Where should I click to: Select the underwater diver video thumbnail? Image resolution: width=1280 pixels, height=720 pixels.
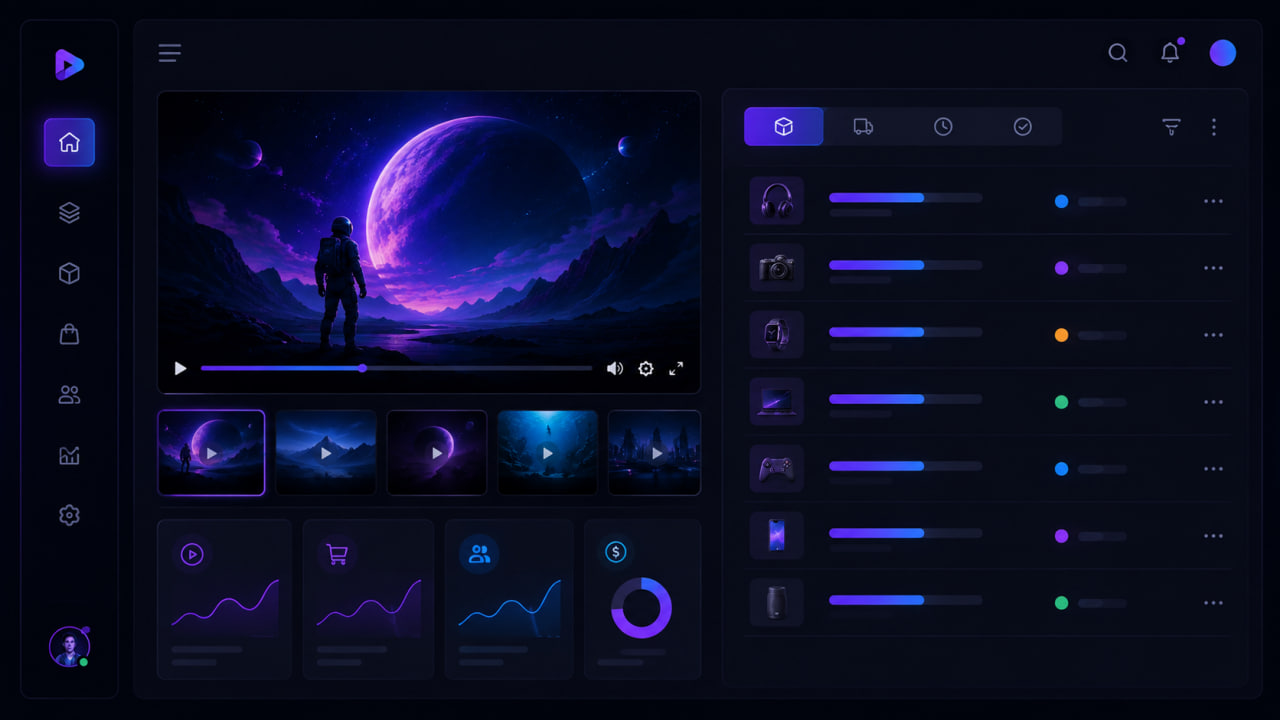coord(548,453)
